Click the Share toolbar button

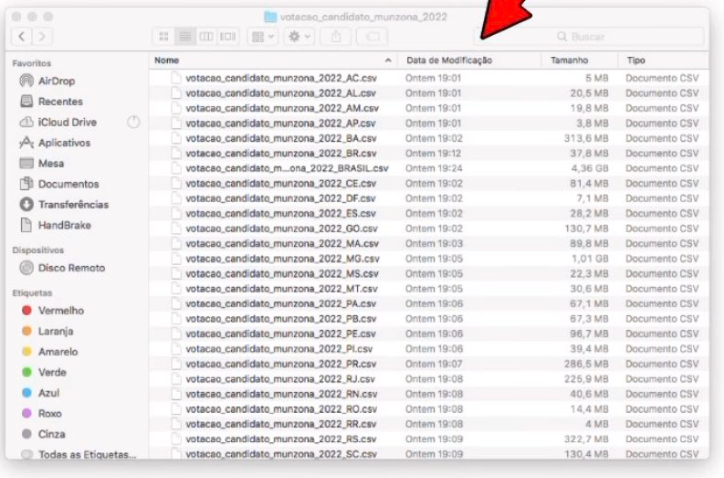335,36
